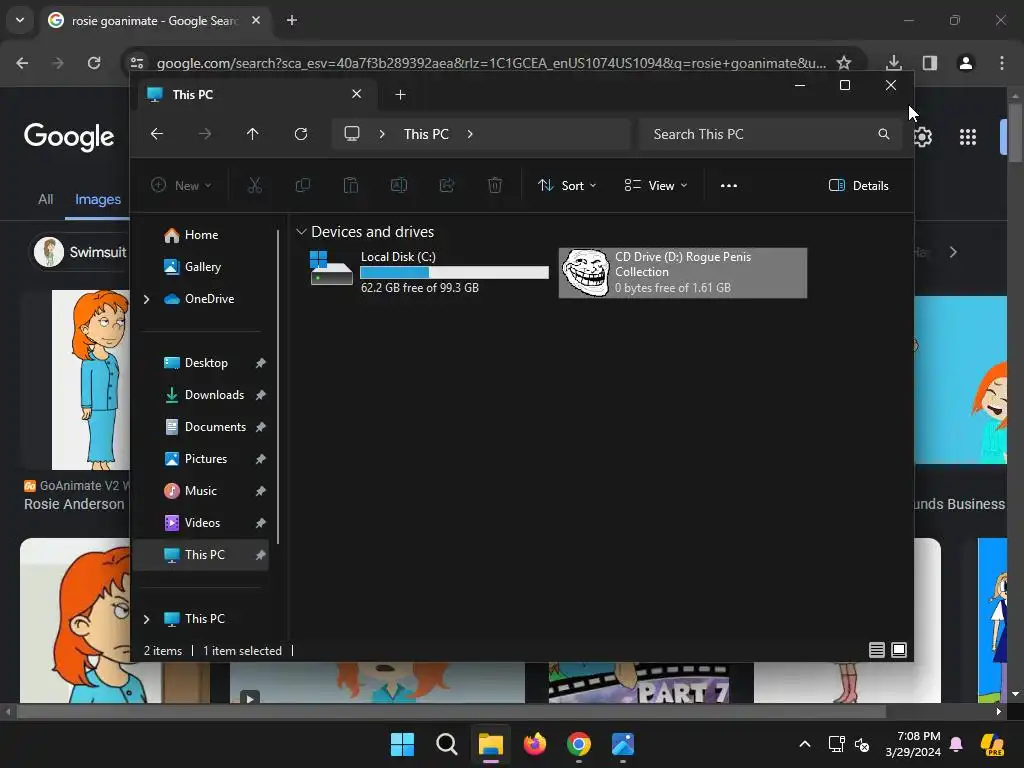The height and width of the screenshot is (768, 1024).
Task: Click the Copy icon in File Explorer toolbar
Action: pos(302,185)
